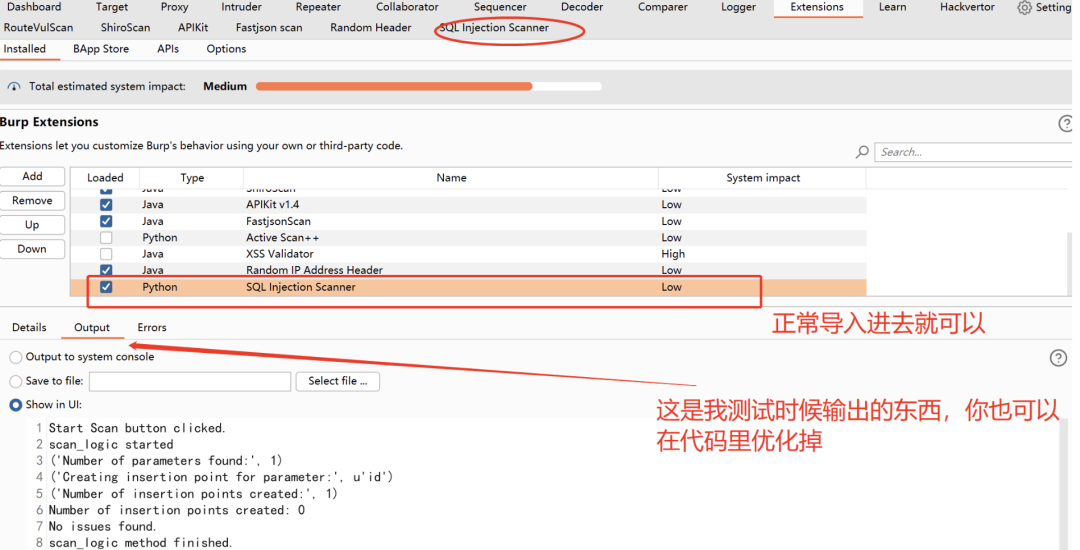Move extension with Down button

32,248
